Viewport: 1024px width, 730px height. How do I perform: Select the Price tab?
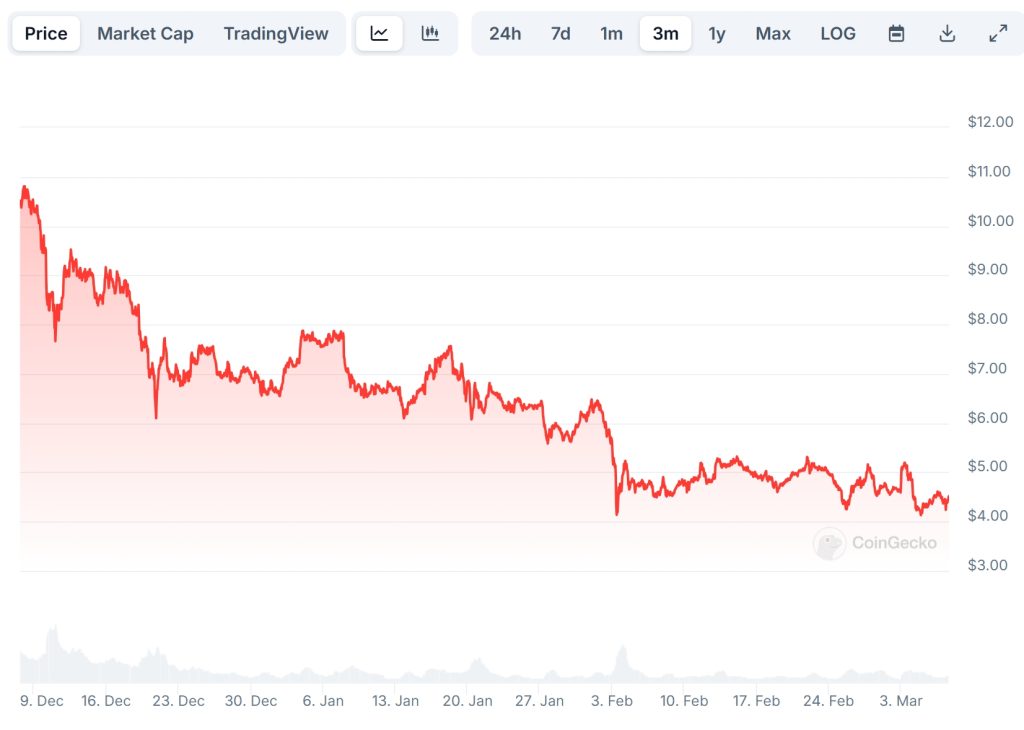click(46, 33)
